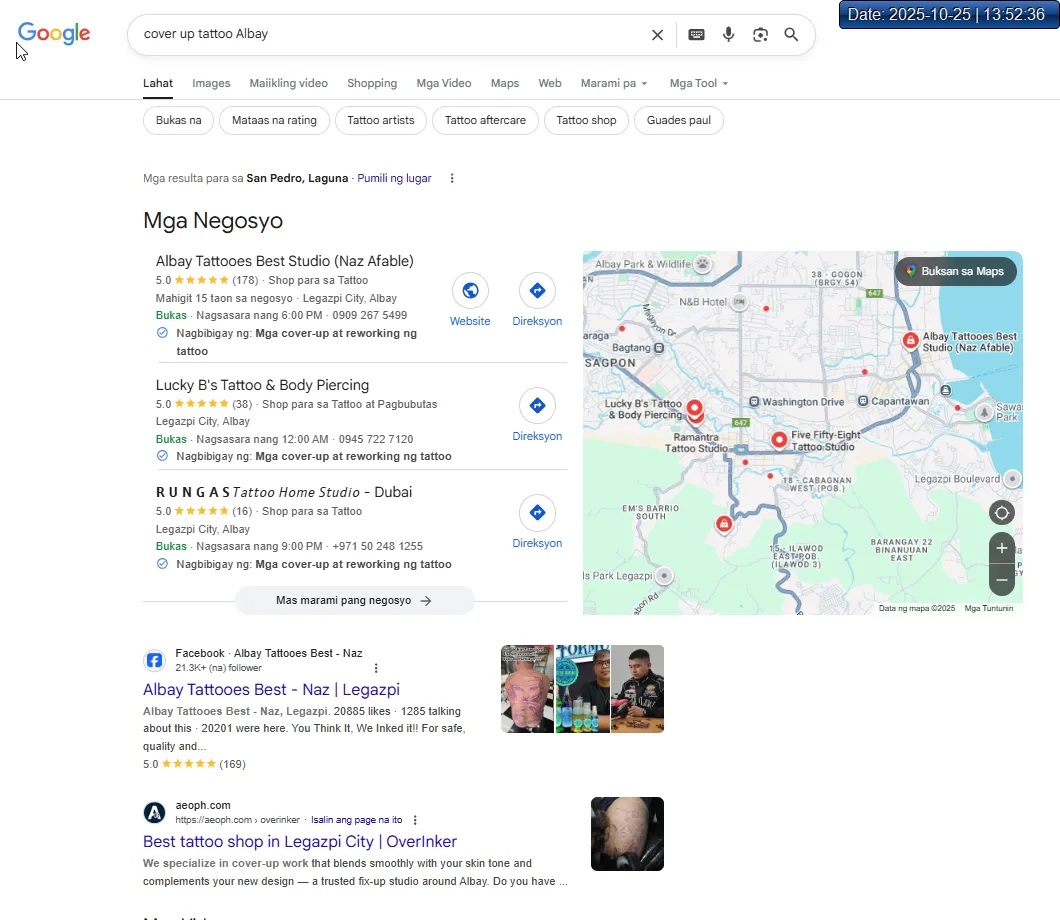The height and width of the screenshot is (920, 1060).
Task: Switch to the Shopping tab
Action: pos(372,84)
